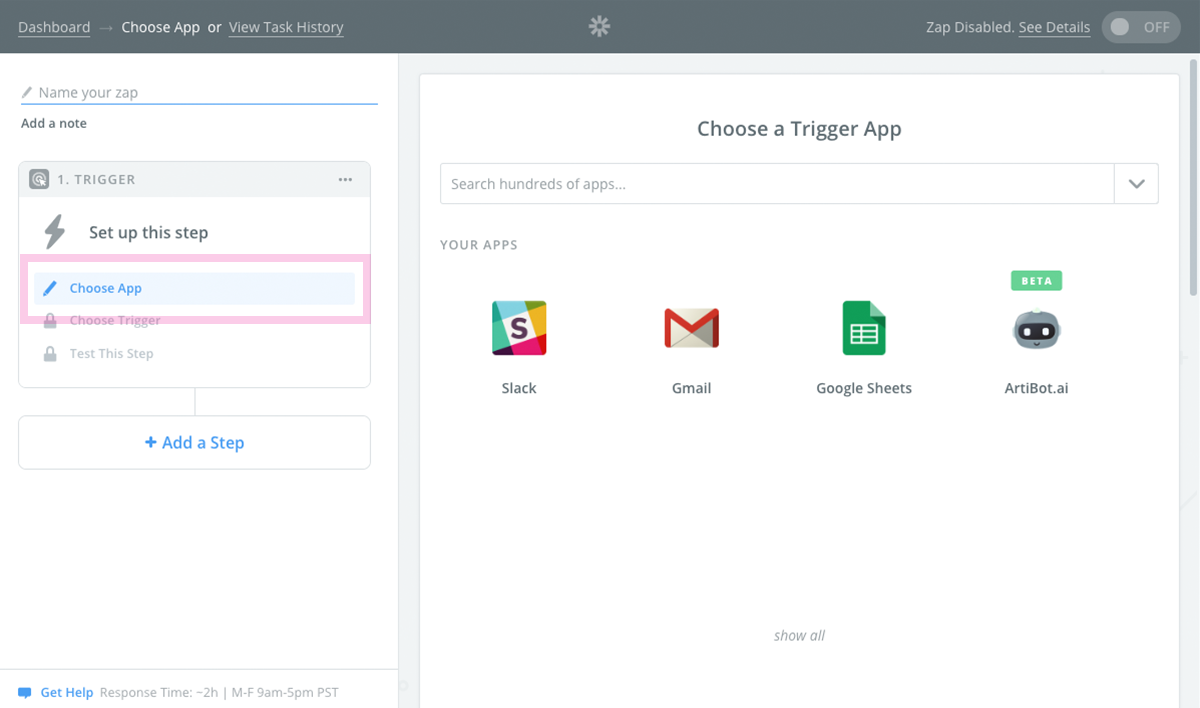Image resolution: width=1200 pixels, height=708 pixels.
Task: Click show all apps link
Action: [x=799, y=635]
